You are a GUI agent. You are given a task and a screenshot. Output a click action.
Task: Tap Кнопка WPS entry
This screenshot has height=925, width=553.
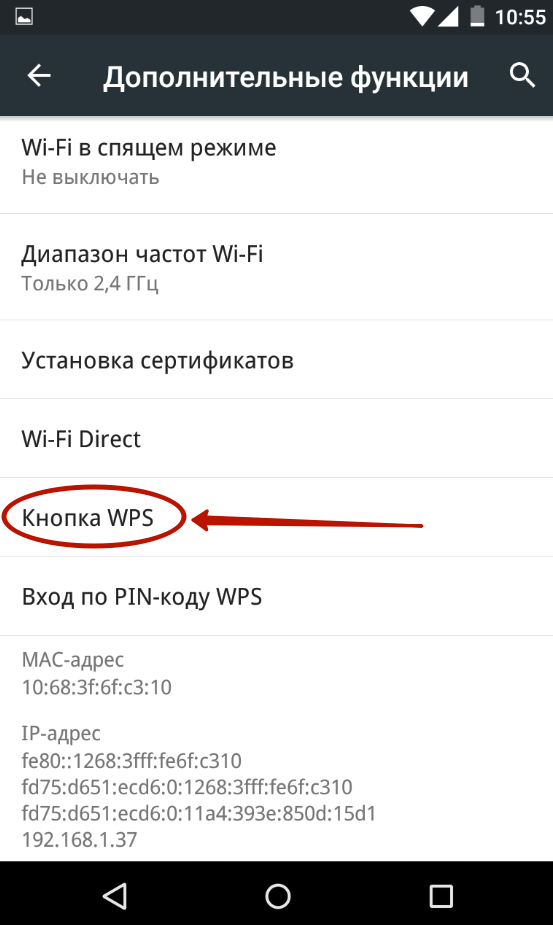276,517
